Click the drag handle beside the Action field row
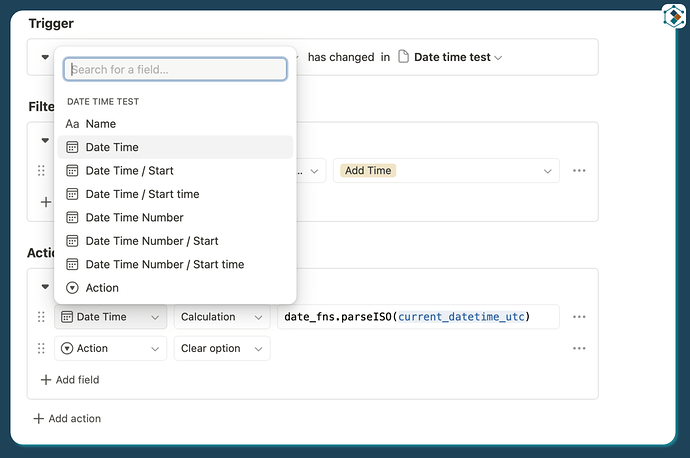690x458 pixels. (x=41, y=348)
